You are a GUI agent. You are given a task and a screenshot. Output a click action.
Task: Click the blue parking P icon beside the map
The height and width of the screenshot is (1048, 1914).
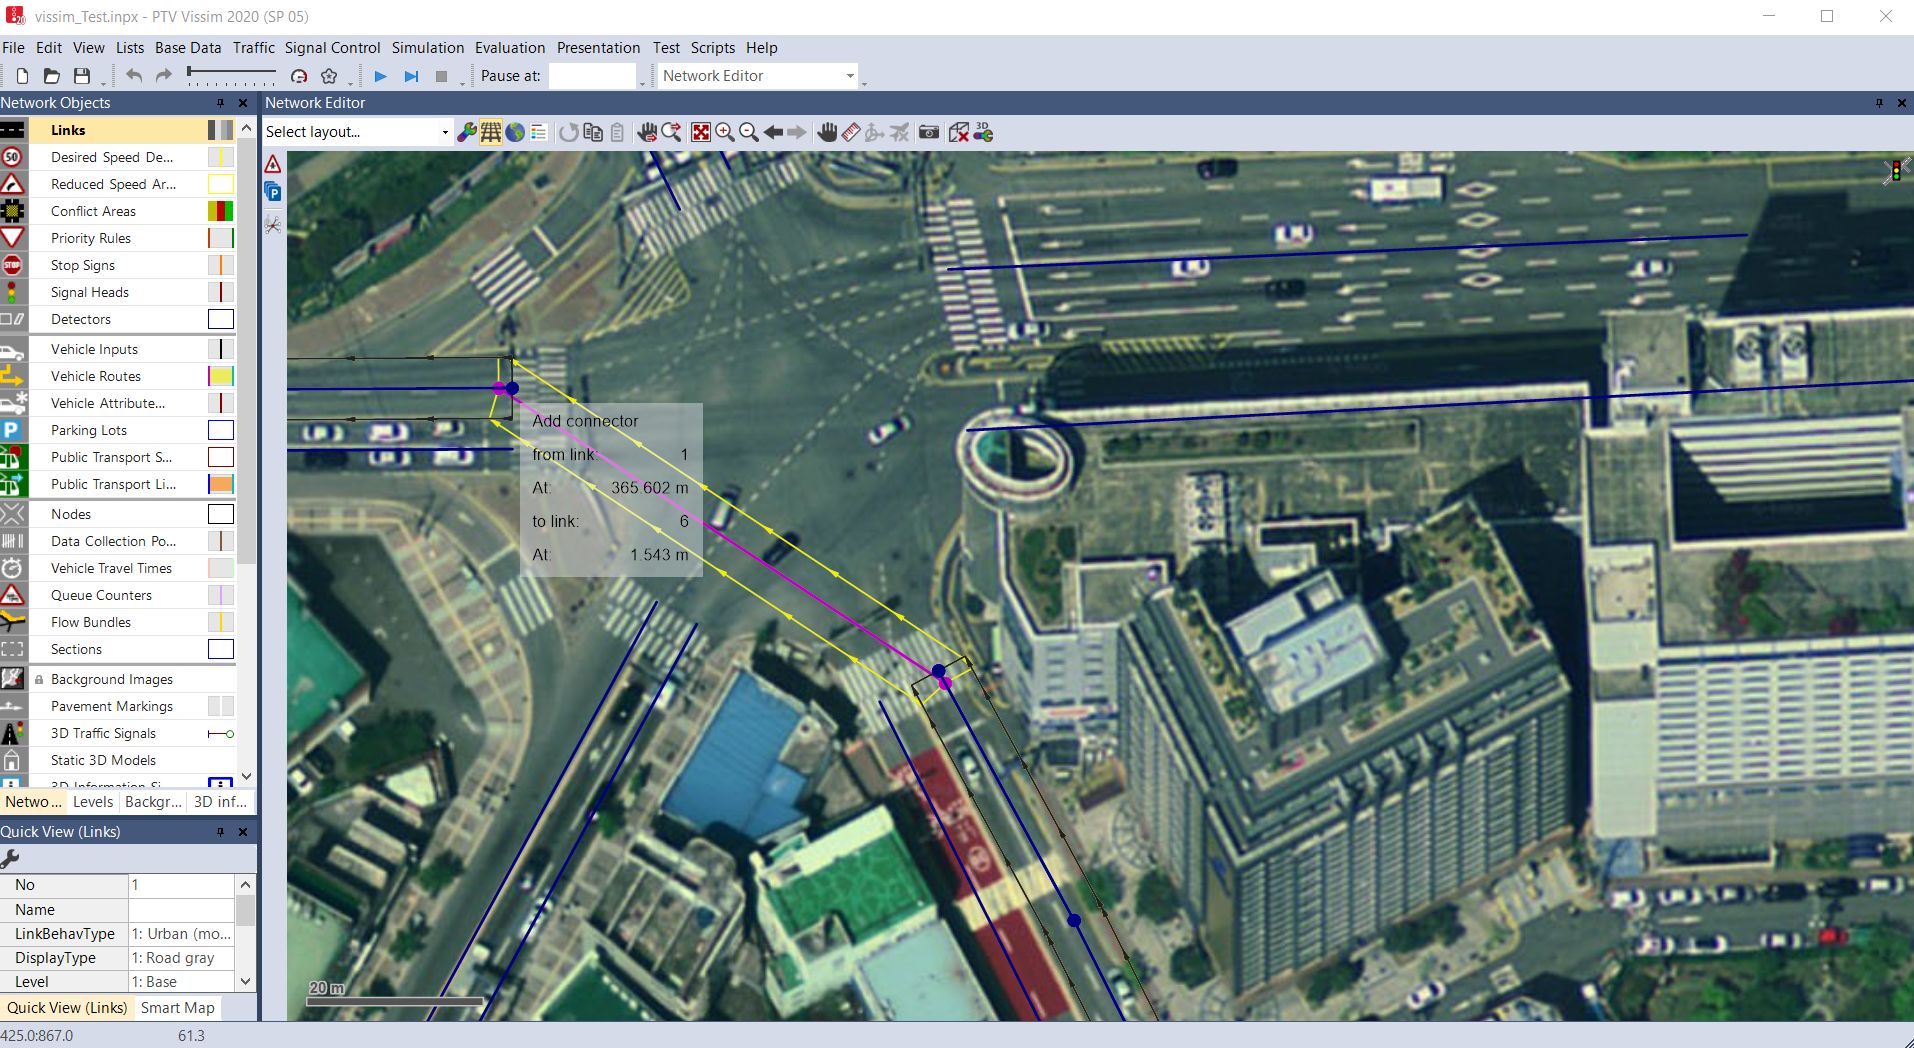(273, 192)
